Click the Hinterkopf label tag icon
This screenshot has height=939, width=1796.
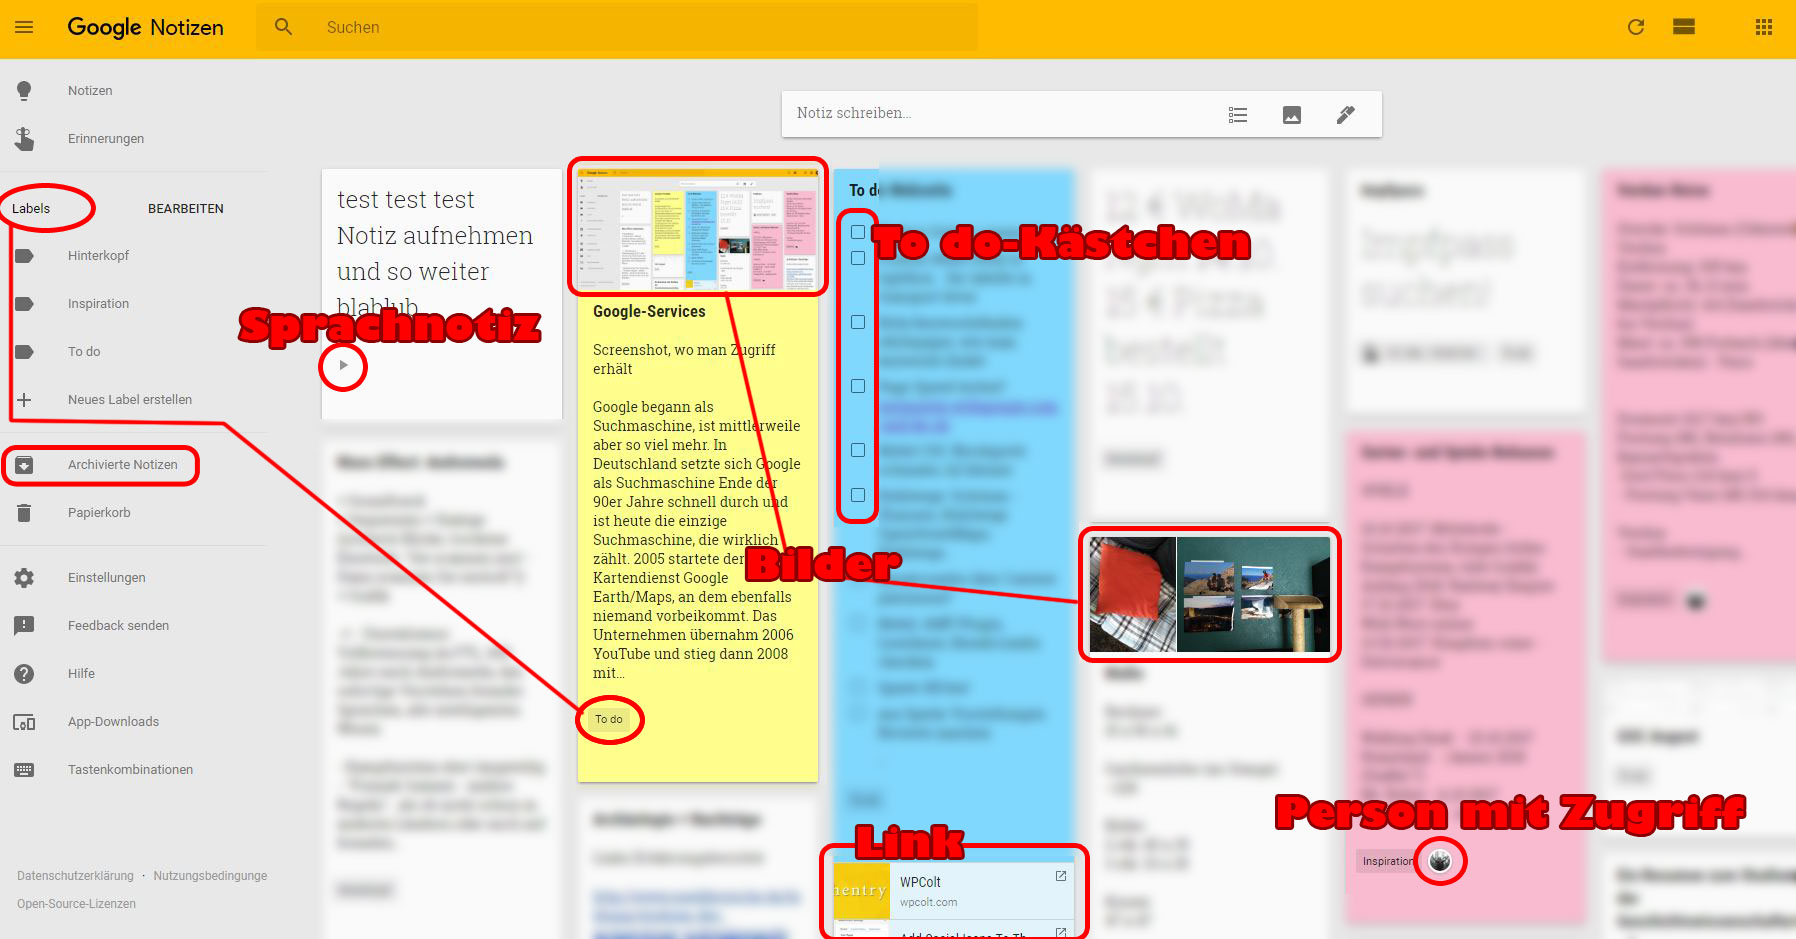(25, 256)
